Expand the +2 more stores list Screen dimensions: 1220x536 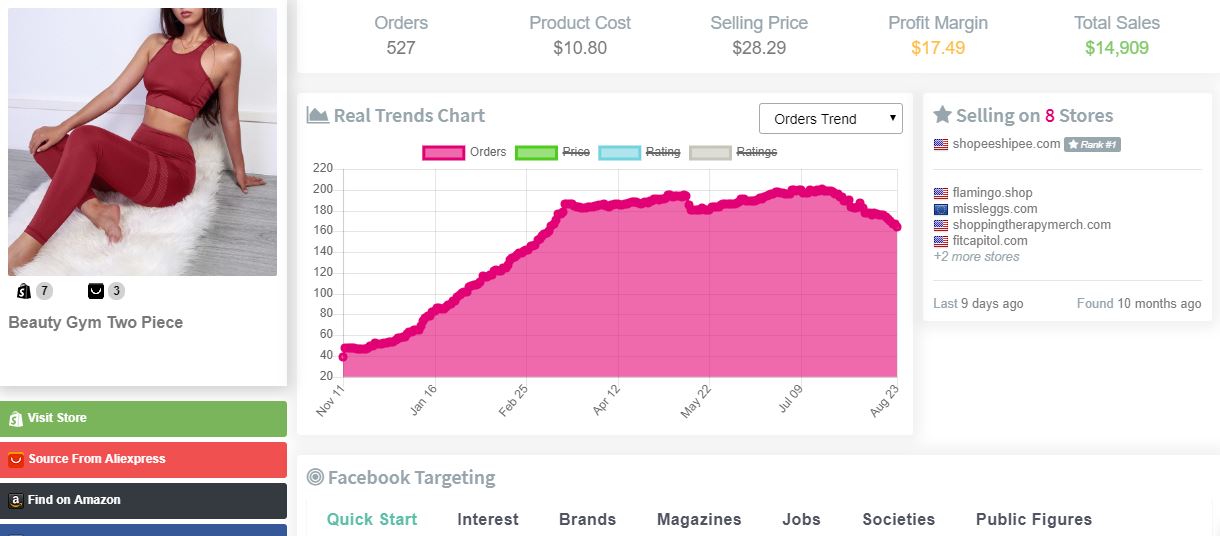point(976,257)
